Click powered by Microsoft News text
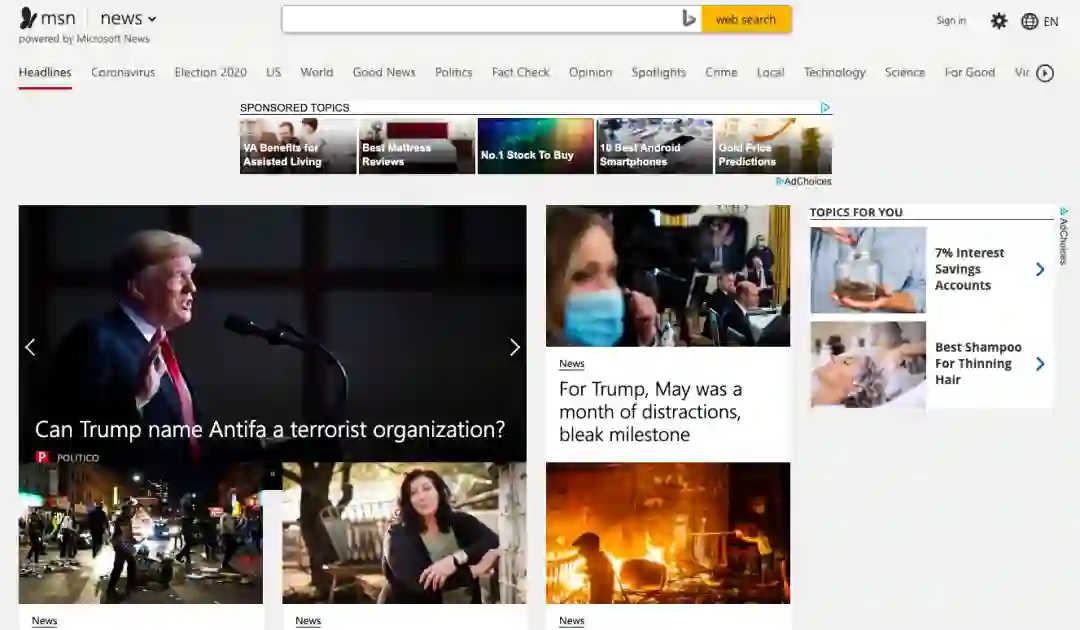This screenshot has height=630, width=1080. 84,39
